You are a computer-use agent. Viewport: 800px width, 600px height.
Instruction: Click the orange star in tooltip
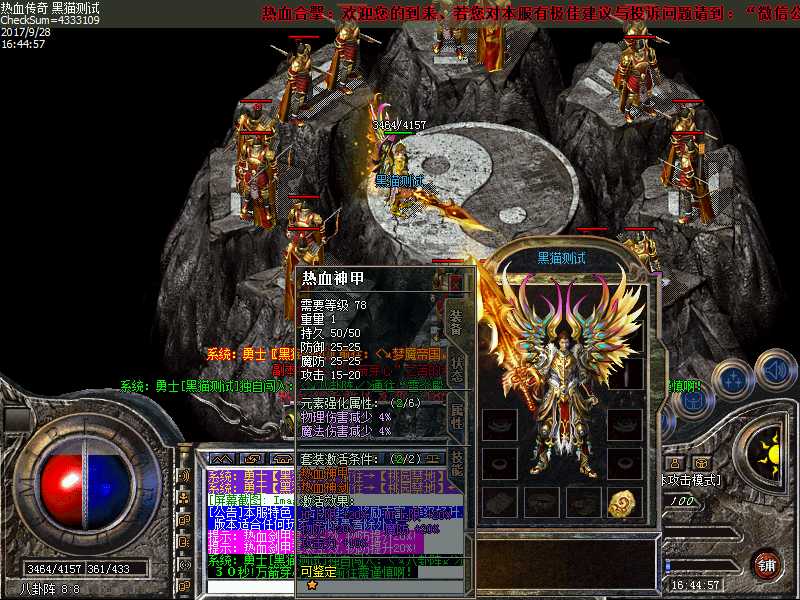click(x=312, y=586)
